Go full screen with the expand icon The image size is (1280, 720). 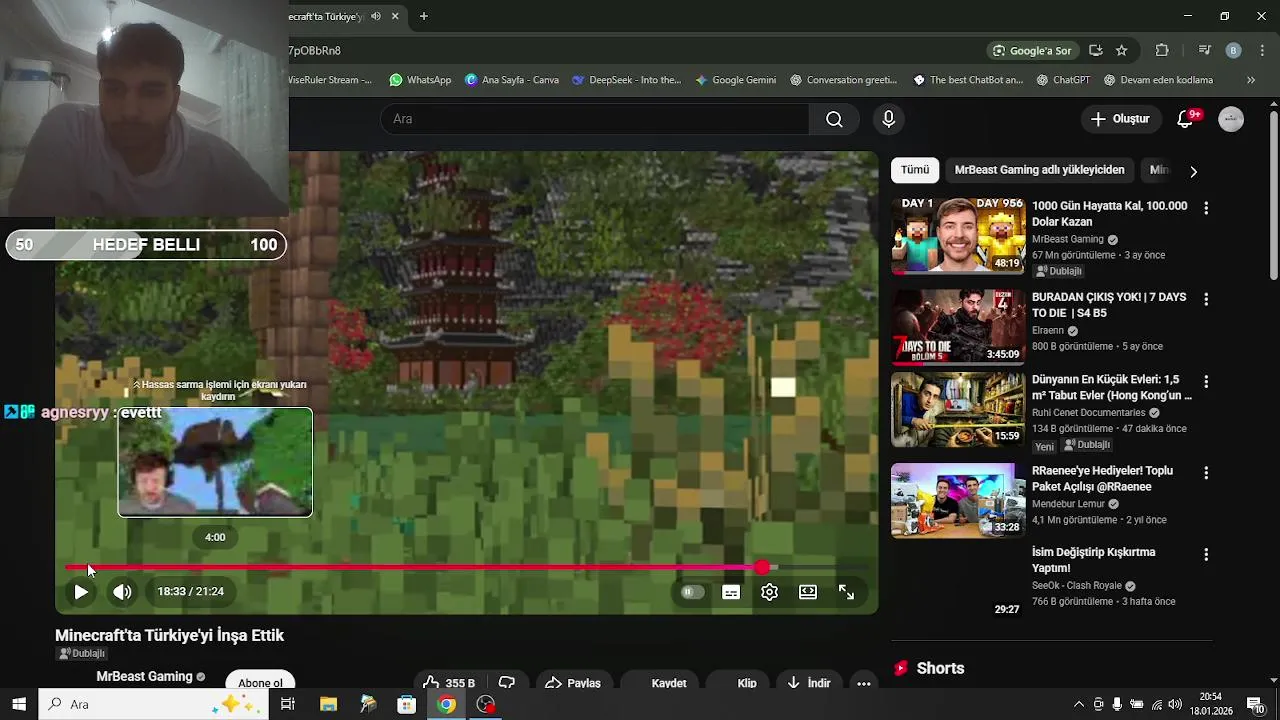[846, 592]
